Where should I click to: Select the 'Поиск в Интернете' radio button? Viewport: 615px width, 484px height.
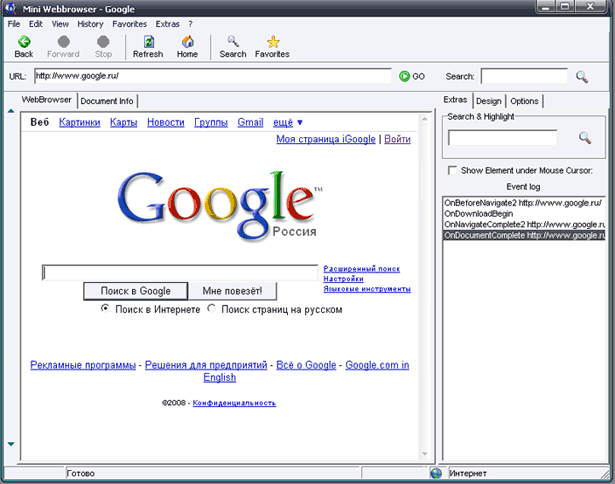click(106, 309)
